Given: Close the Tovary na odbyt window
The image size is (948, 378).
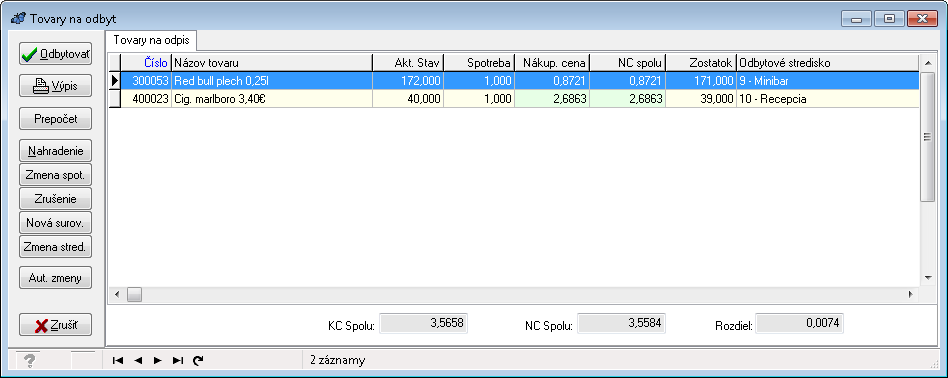Looking at the screenshot, I should (x=923, y=19).
